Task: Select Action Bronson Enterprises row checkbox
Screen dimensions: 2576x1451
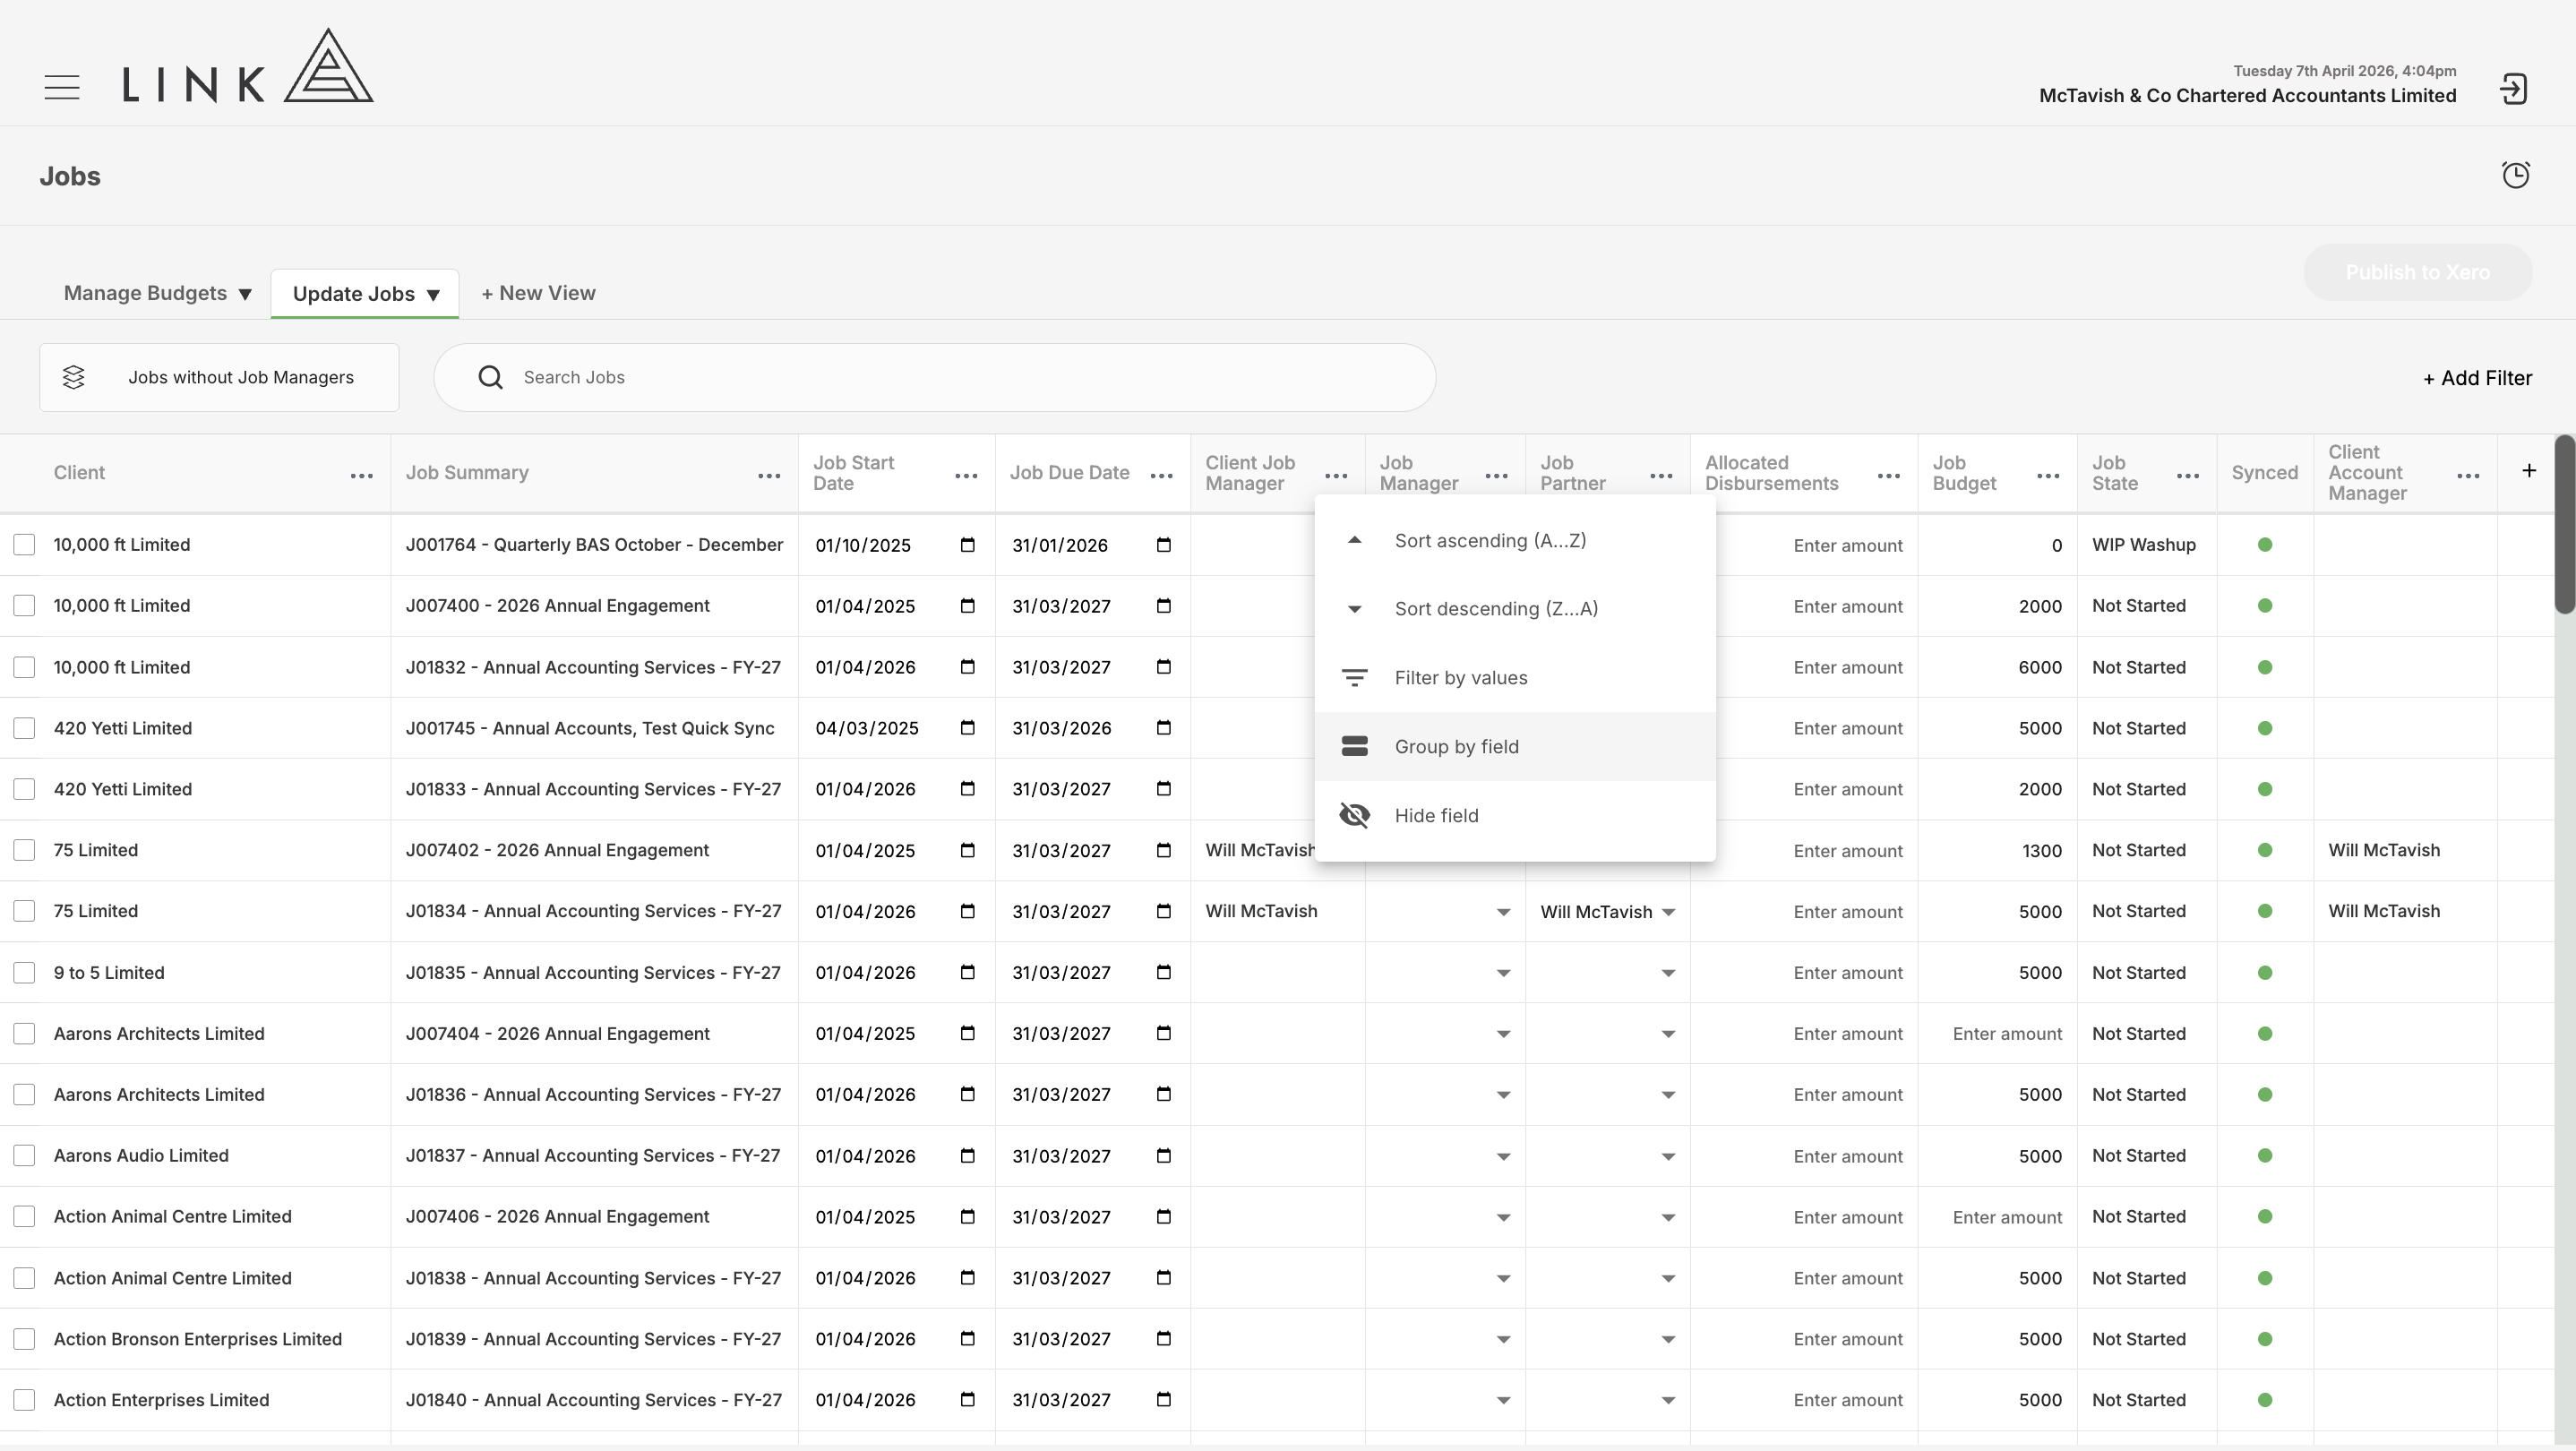Action: coord(24,1339)
